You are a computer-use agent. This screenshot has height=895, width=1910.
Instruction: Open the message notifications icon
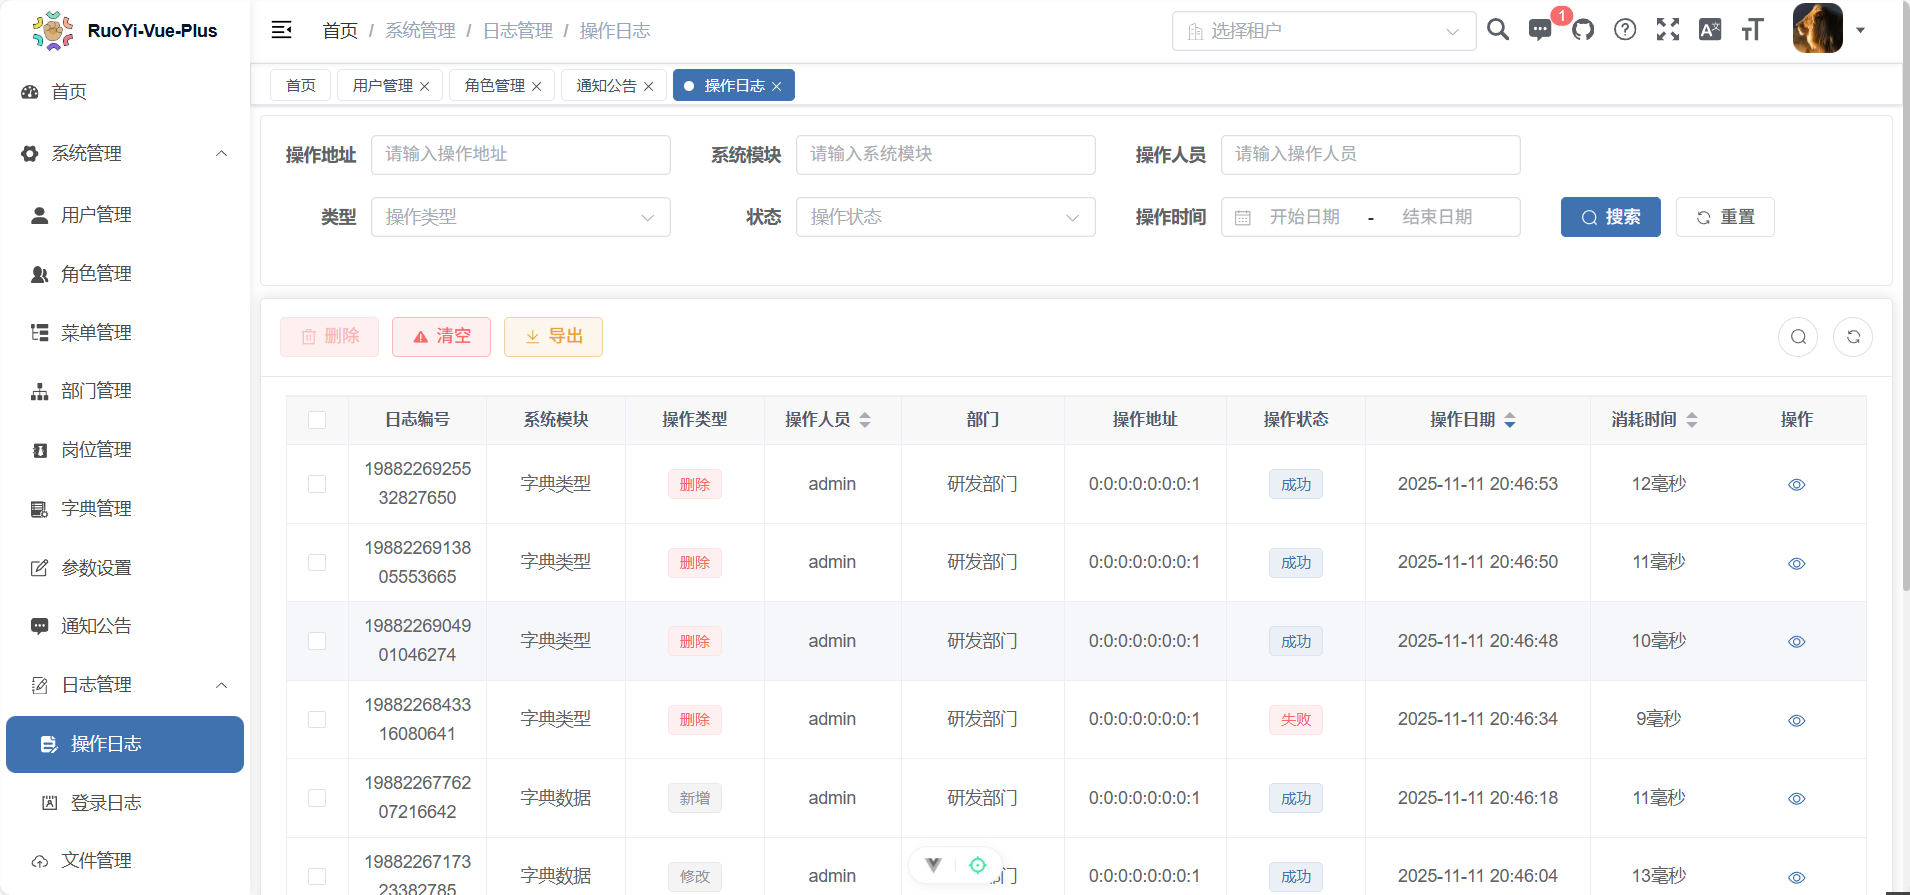(1540, 30)
